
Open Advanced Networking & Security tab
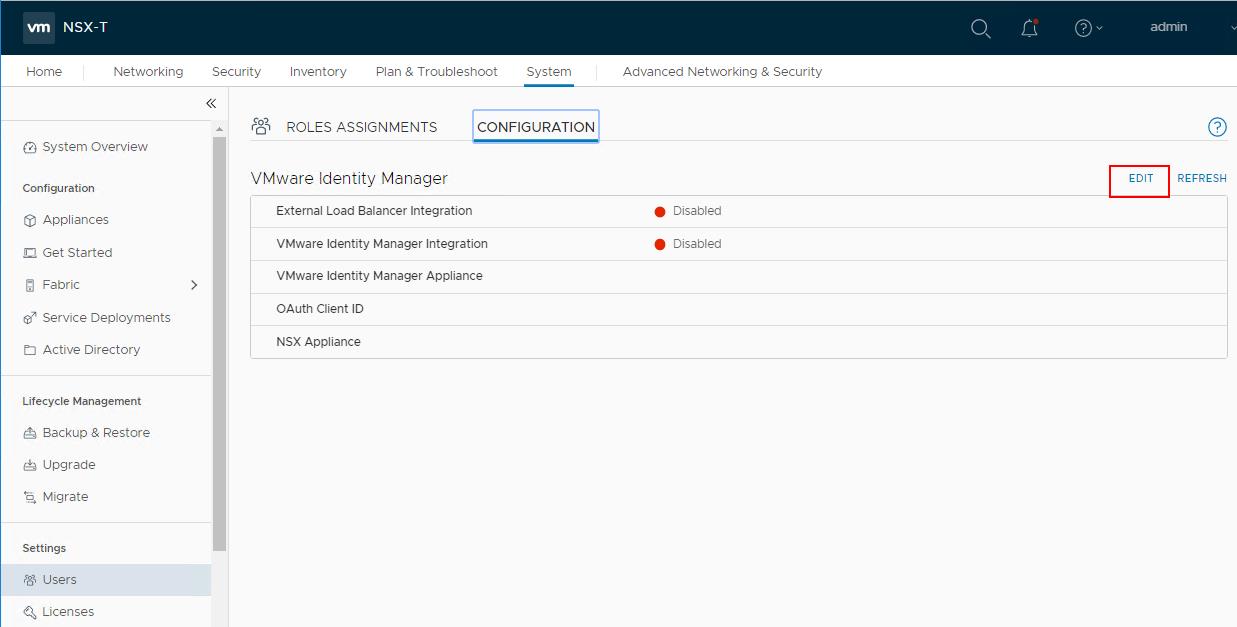click(722, 72)
